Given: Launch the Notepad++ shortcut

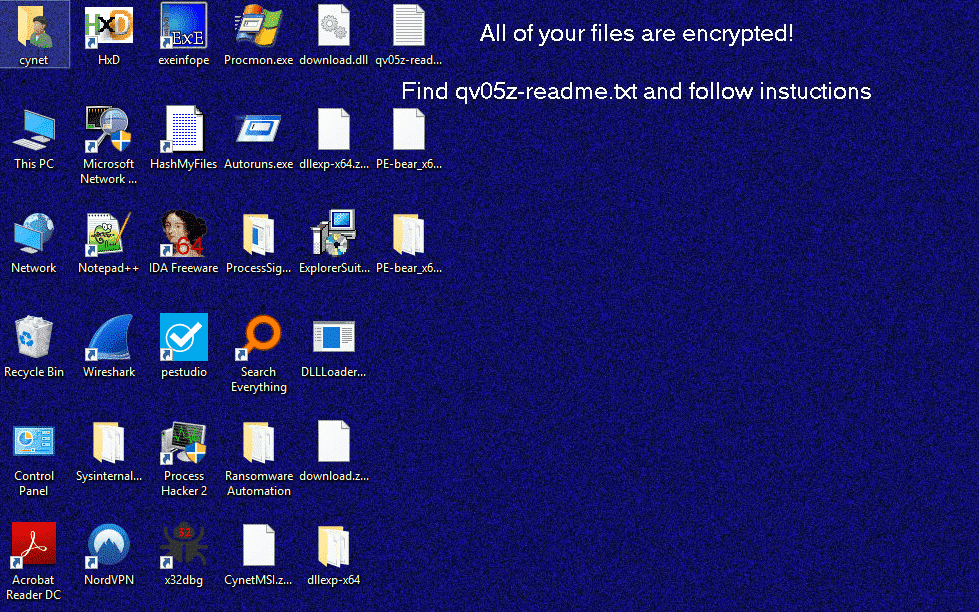Looking at the screenshot, I should coord(109,234).
